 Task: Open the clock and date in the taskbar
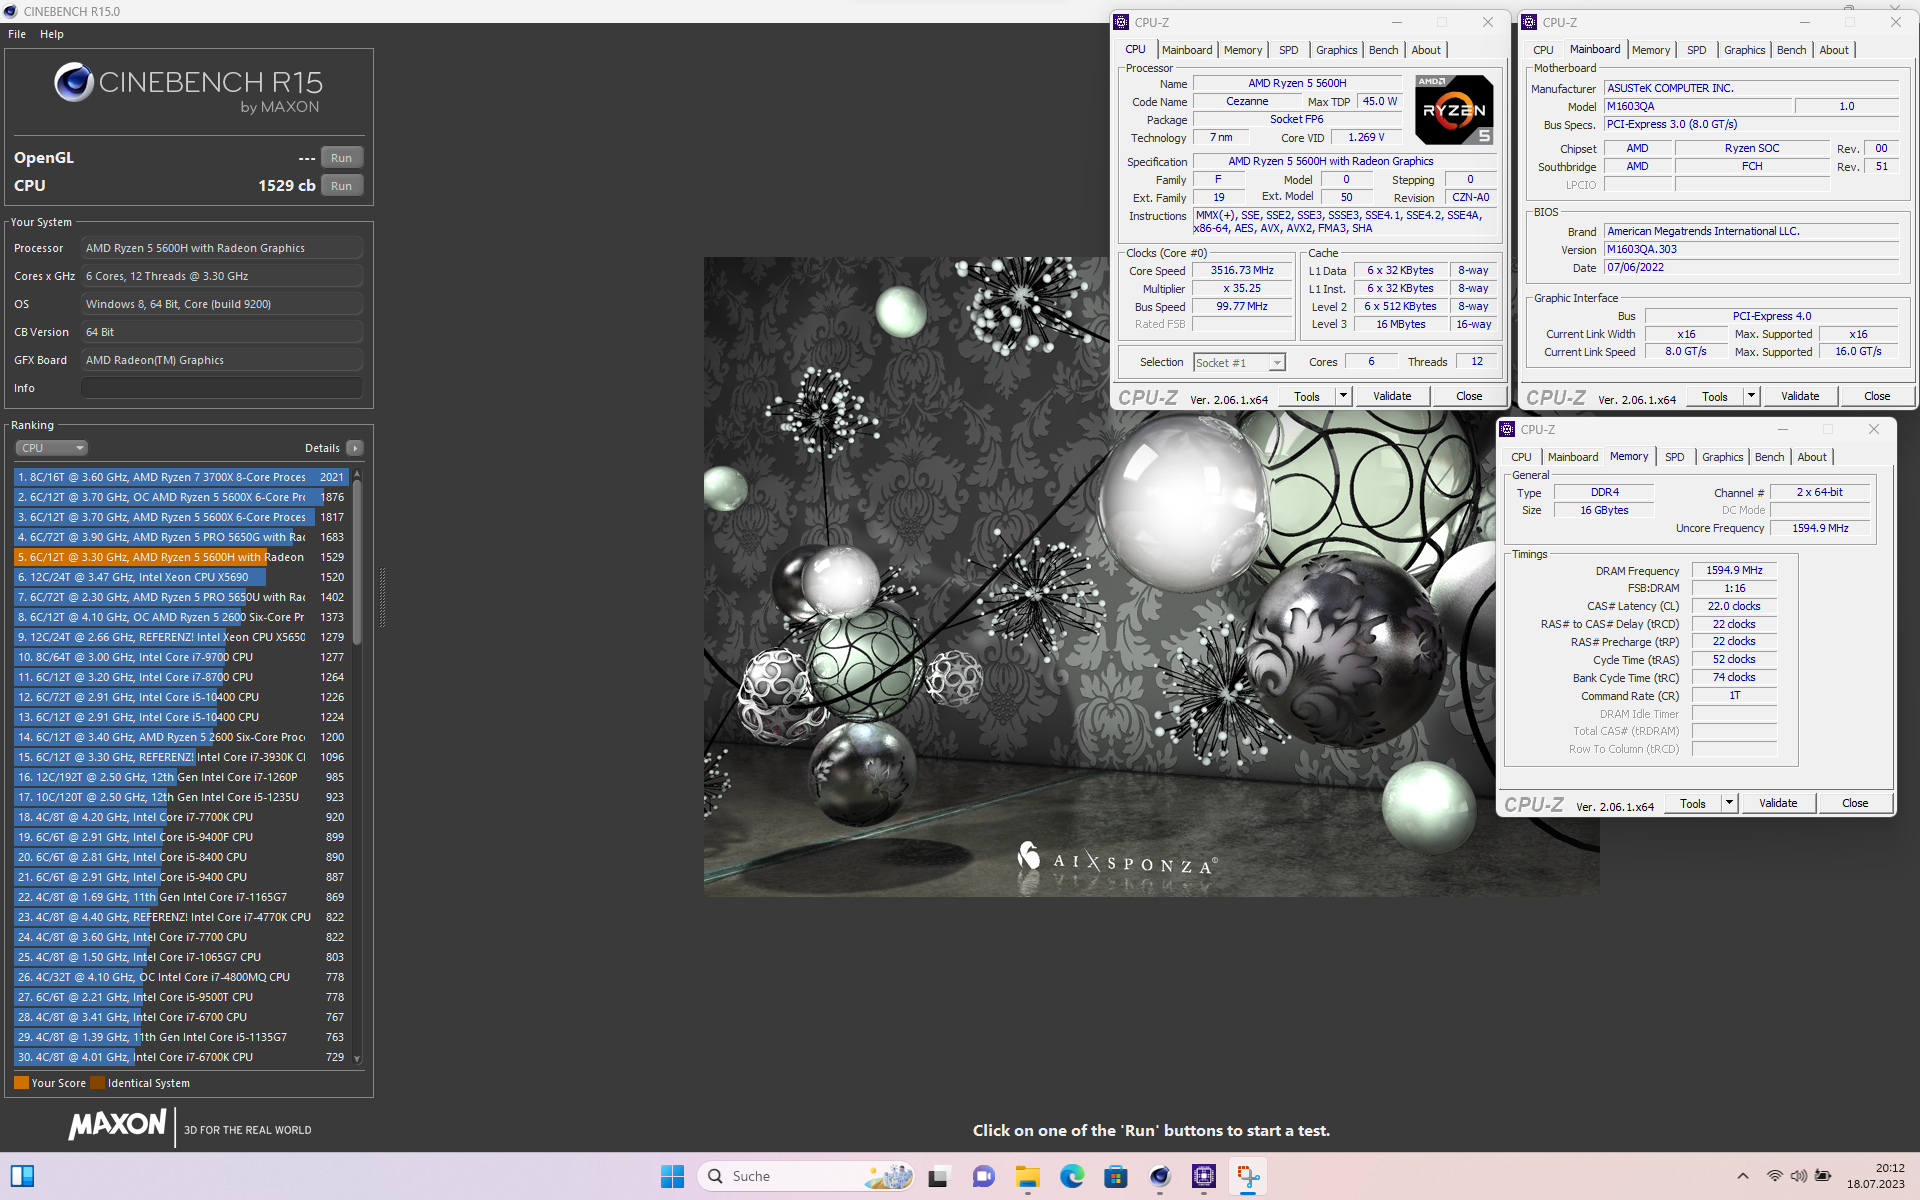coord(1875,1176)
